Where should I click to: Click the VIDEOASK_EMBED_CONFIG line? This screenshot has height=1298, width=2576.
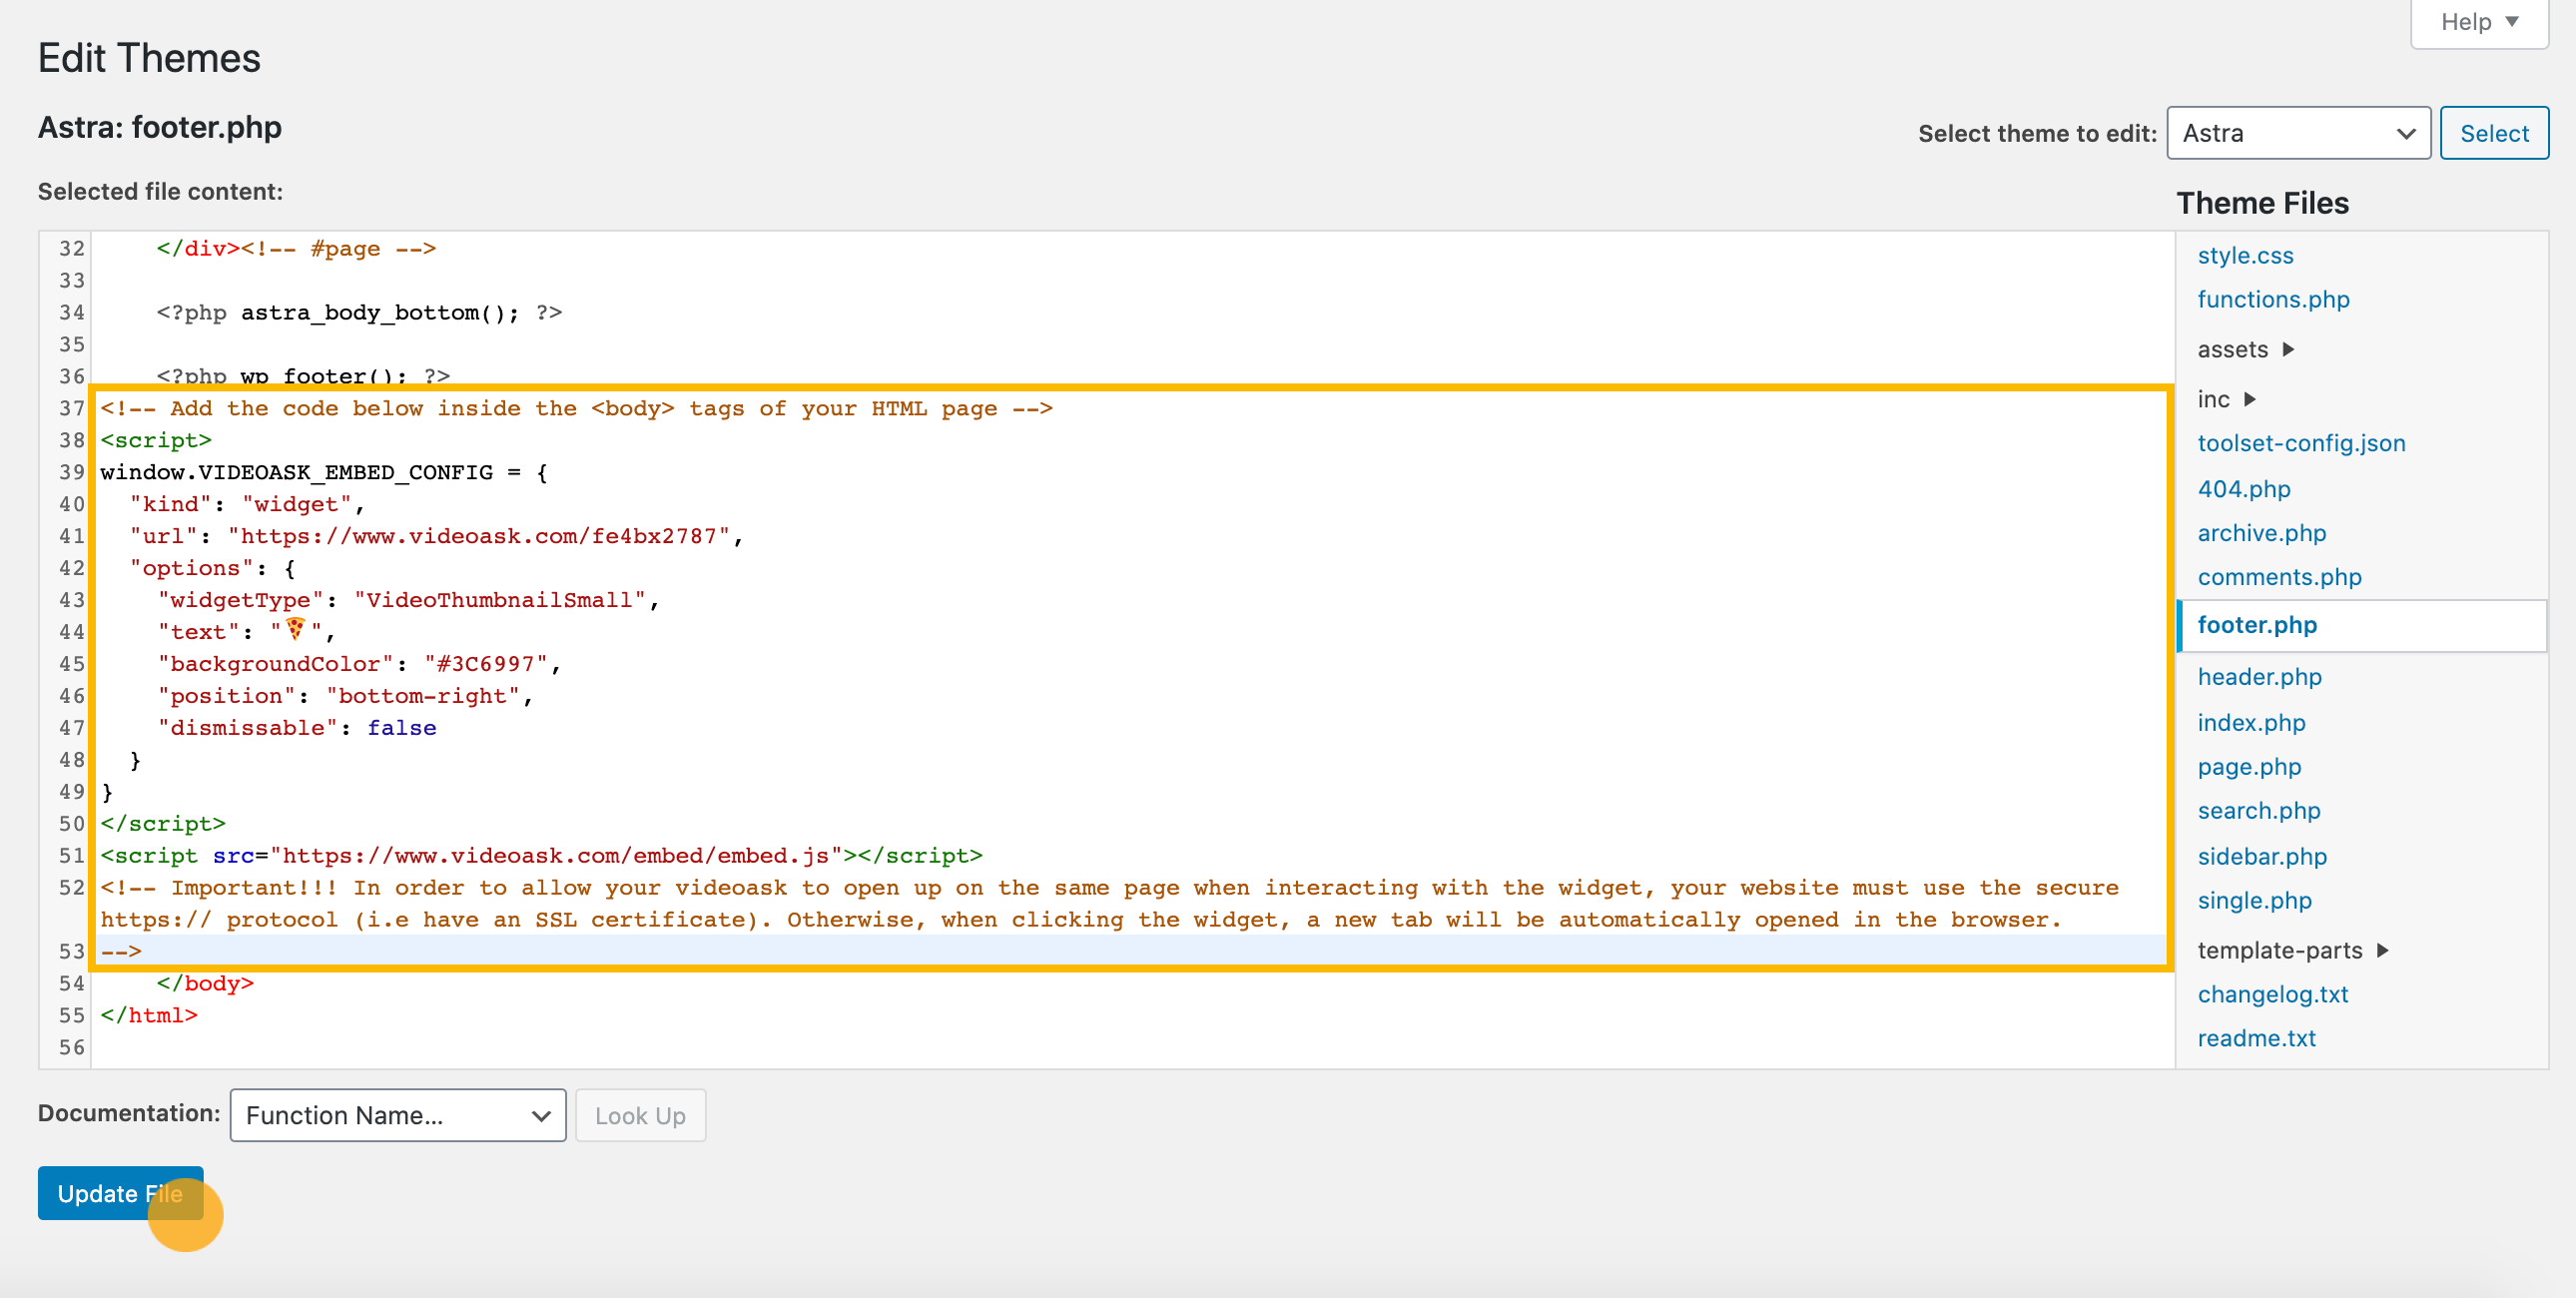(324, 473)
